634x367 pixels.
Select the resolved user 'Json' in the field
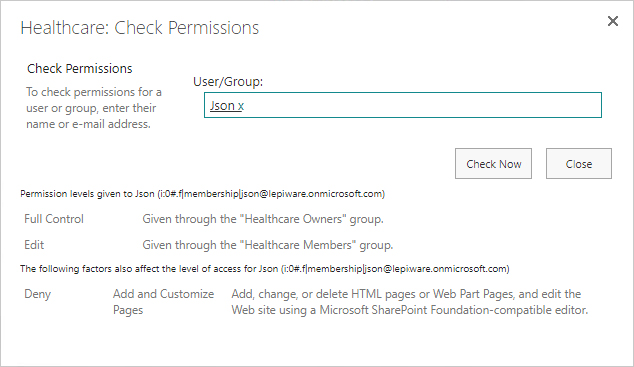(x=222, y=105)
